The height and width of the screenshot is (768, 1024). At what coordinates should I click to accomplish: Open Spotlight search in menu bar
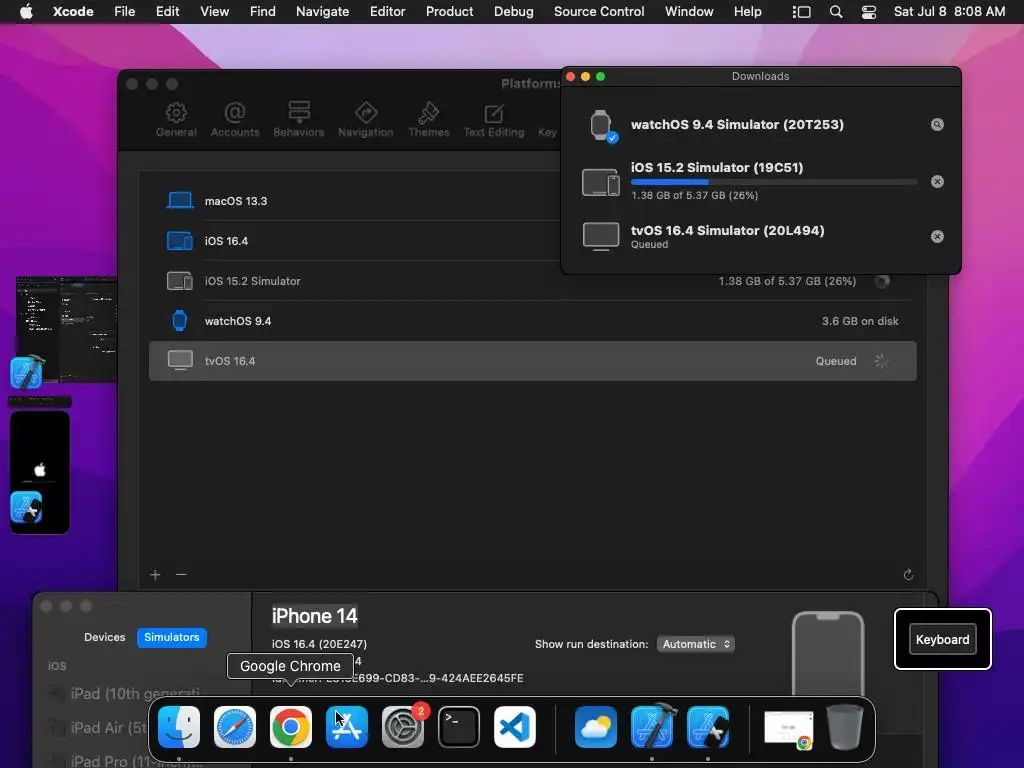(835, 12)
